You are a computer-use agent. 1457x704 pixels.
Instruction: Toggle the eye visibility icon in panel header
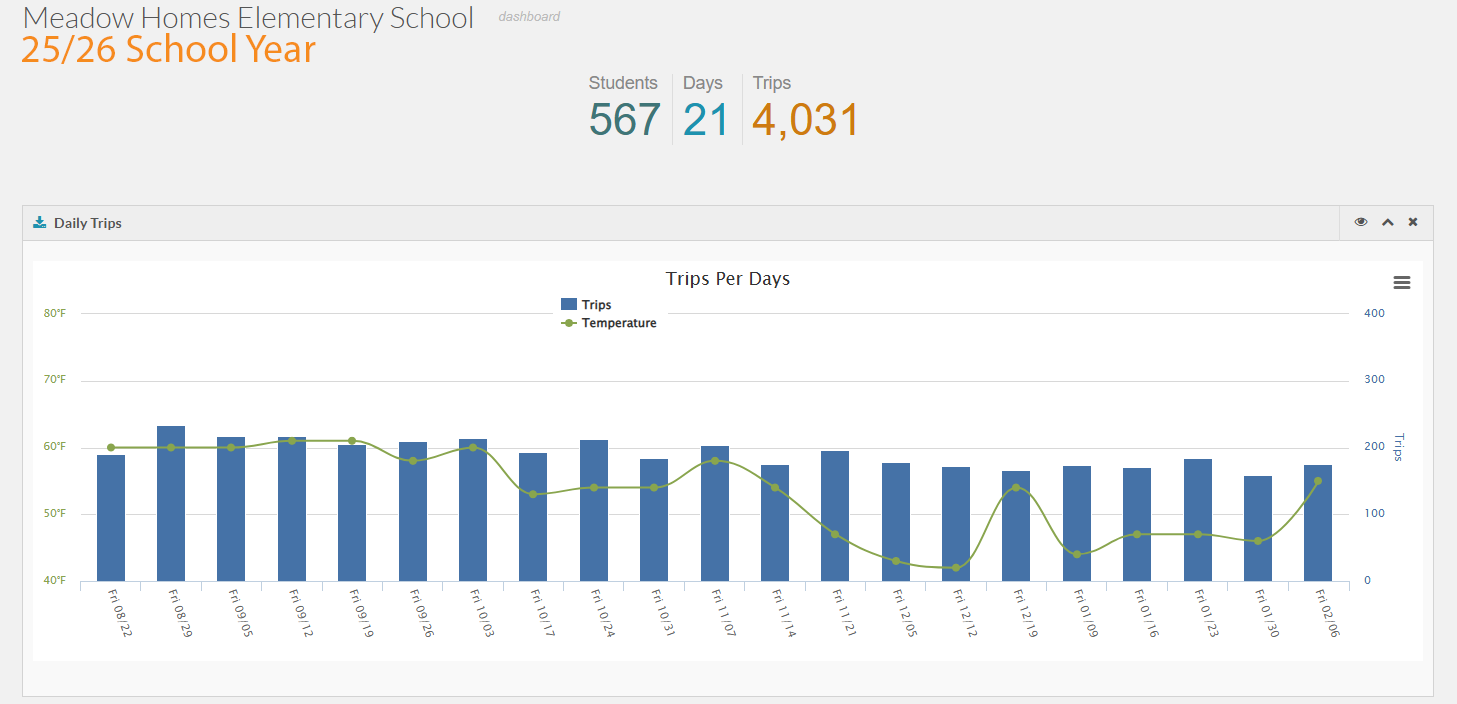1361,222
